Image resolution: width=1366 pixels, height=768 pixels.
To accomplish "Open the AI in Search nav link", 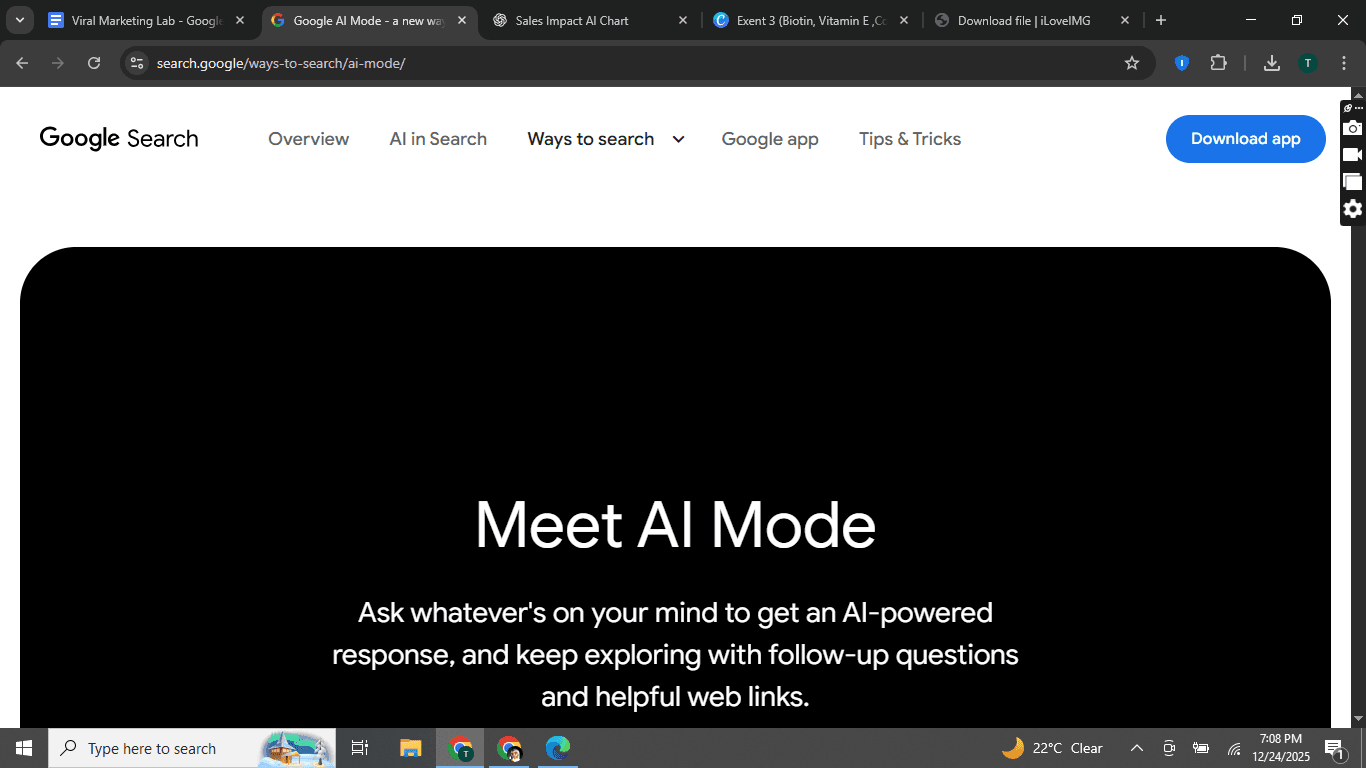I will [438, 139].
